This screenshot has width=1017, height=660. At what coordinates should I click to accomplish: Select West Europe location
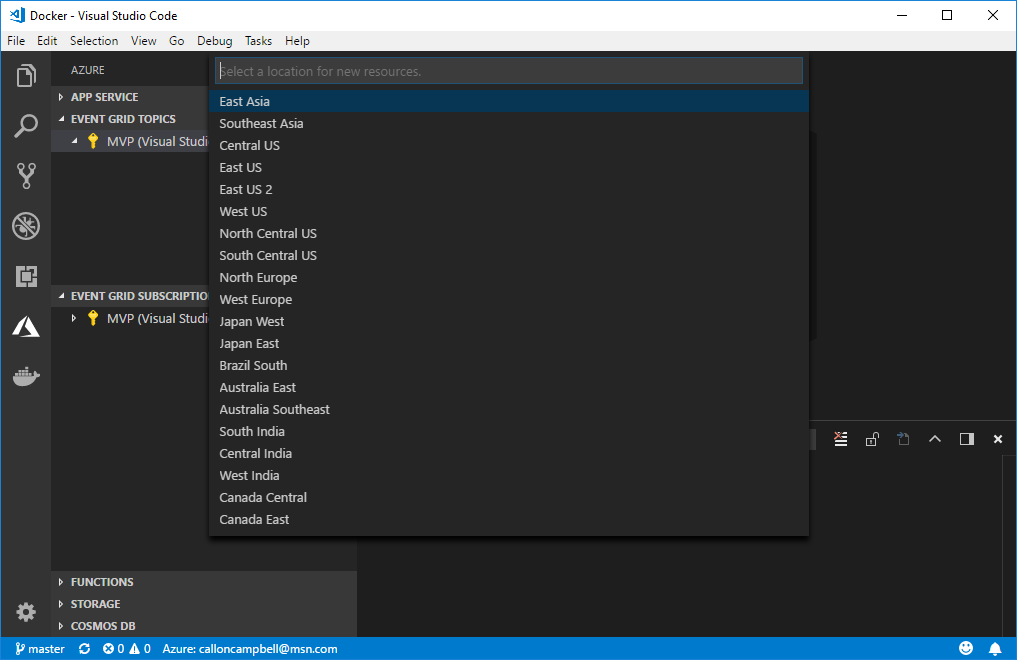[x=256, y=300]
